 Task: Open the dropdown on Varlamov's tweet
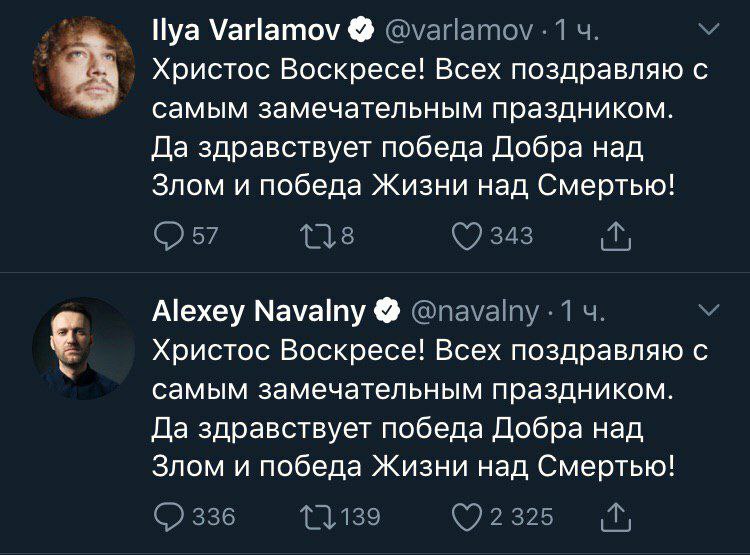[x=708, y=33]
